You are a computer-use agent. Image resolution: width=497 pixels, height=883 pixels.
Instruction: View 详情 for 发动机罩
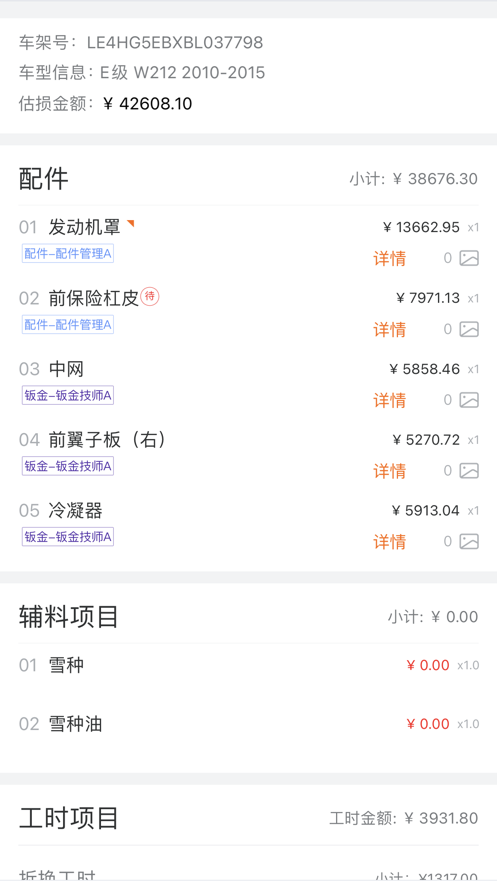pos(389,259)
